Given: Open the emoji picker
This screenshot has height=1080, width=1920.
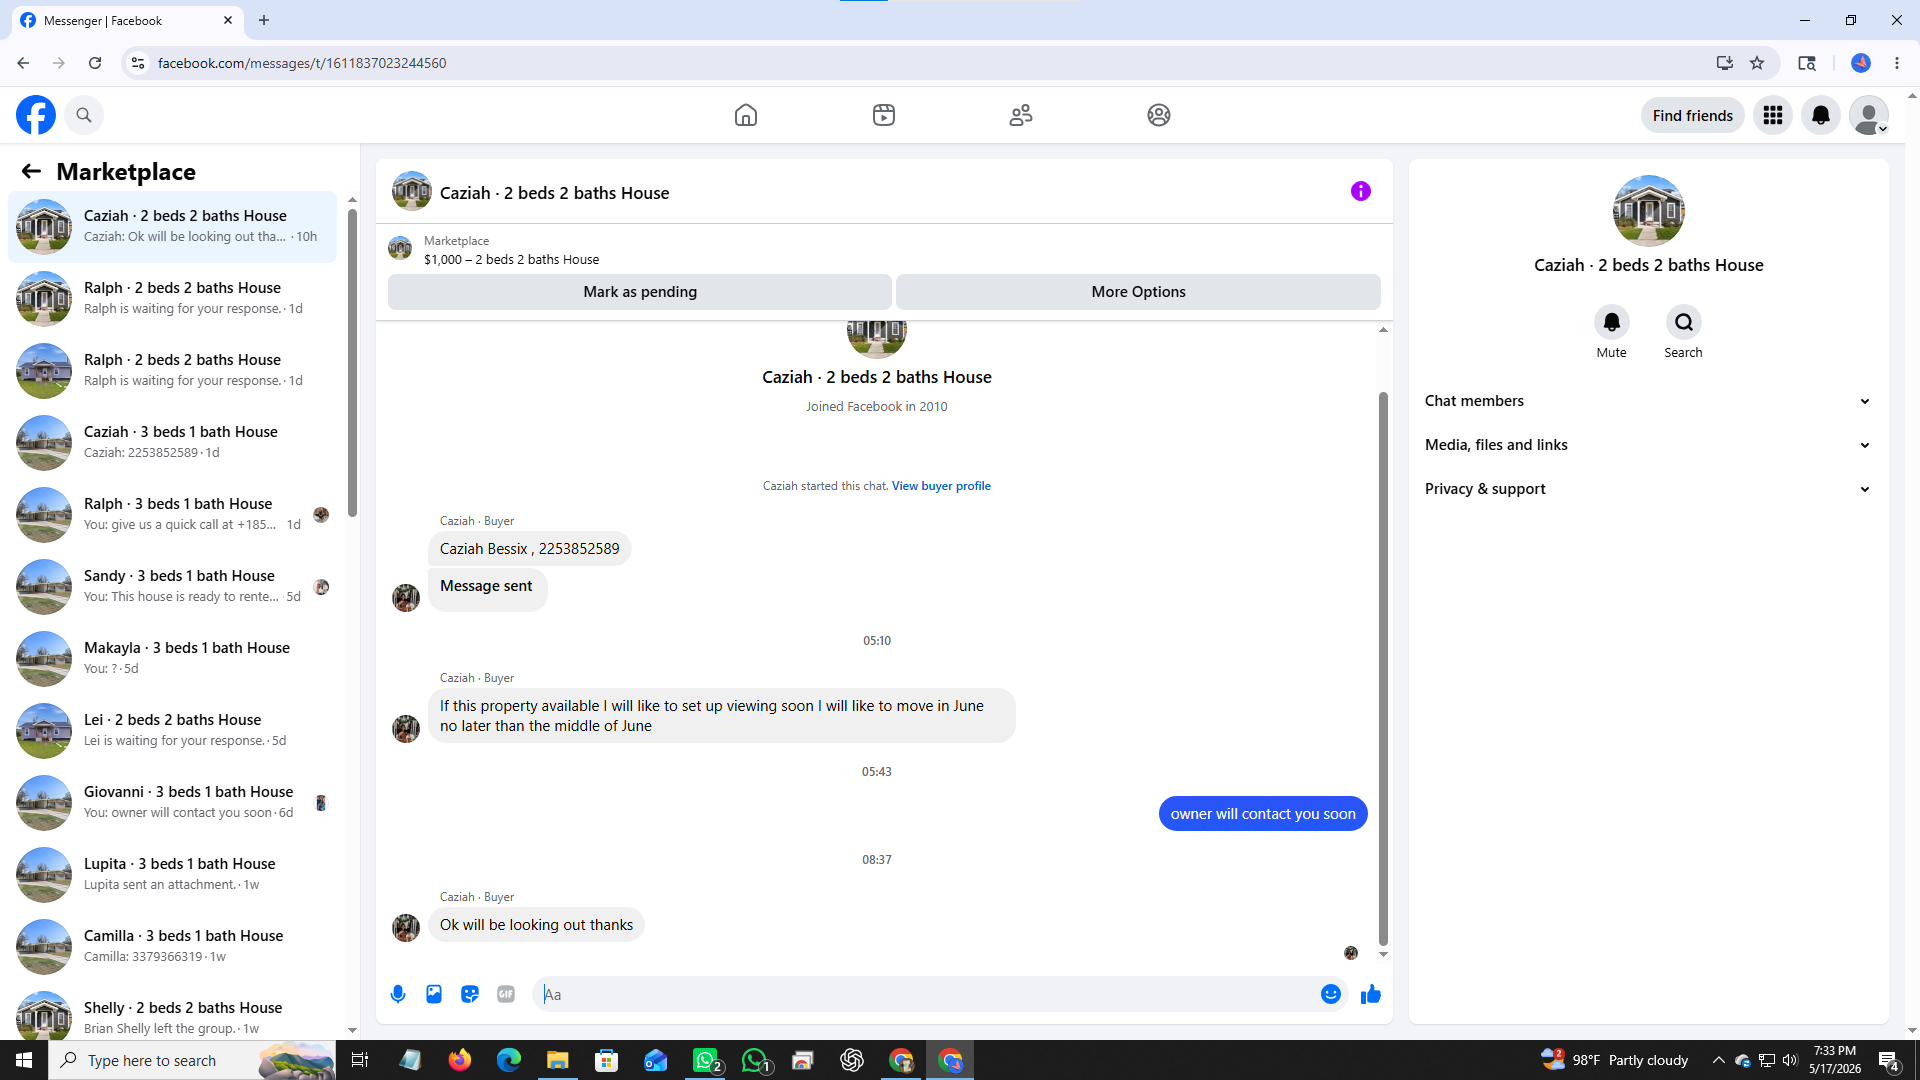Looking at the screenshot, I should pyautogui.click(x=1331, y=994).
